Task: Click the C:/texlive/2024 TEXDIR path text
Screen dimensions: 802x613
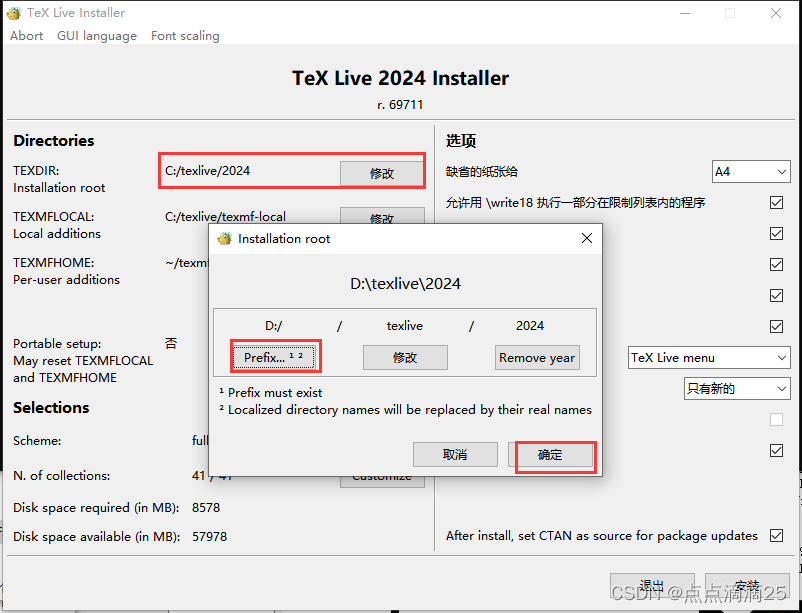Action: click(x=208, y=171)
